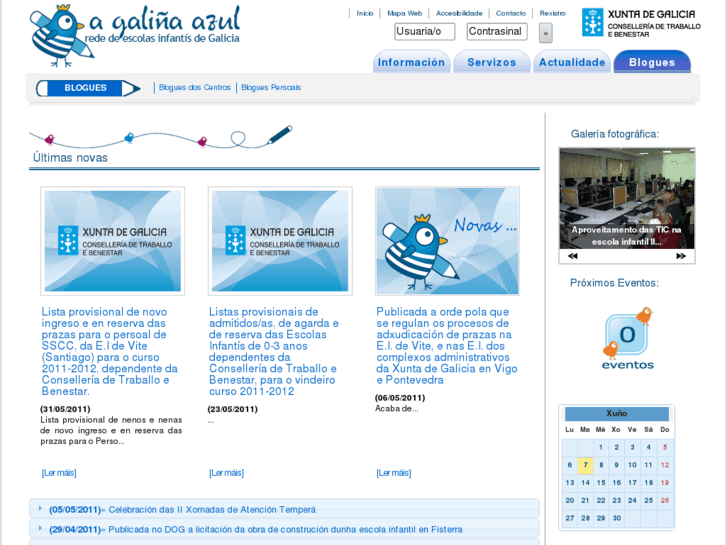
Task: Select day 20 in the calendar
Action: (569, 500)
